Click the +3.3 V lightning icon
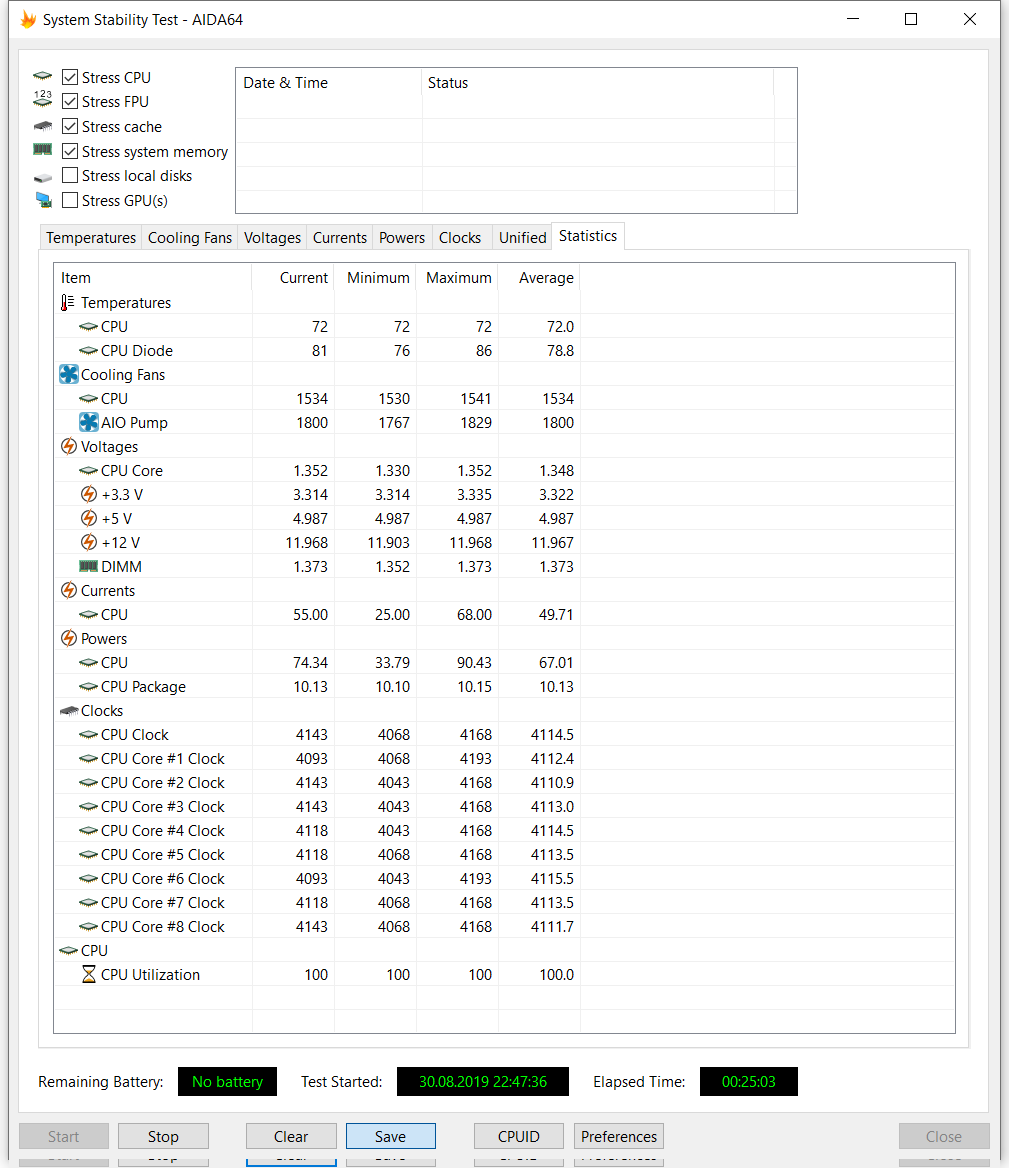 (89, 495)
